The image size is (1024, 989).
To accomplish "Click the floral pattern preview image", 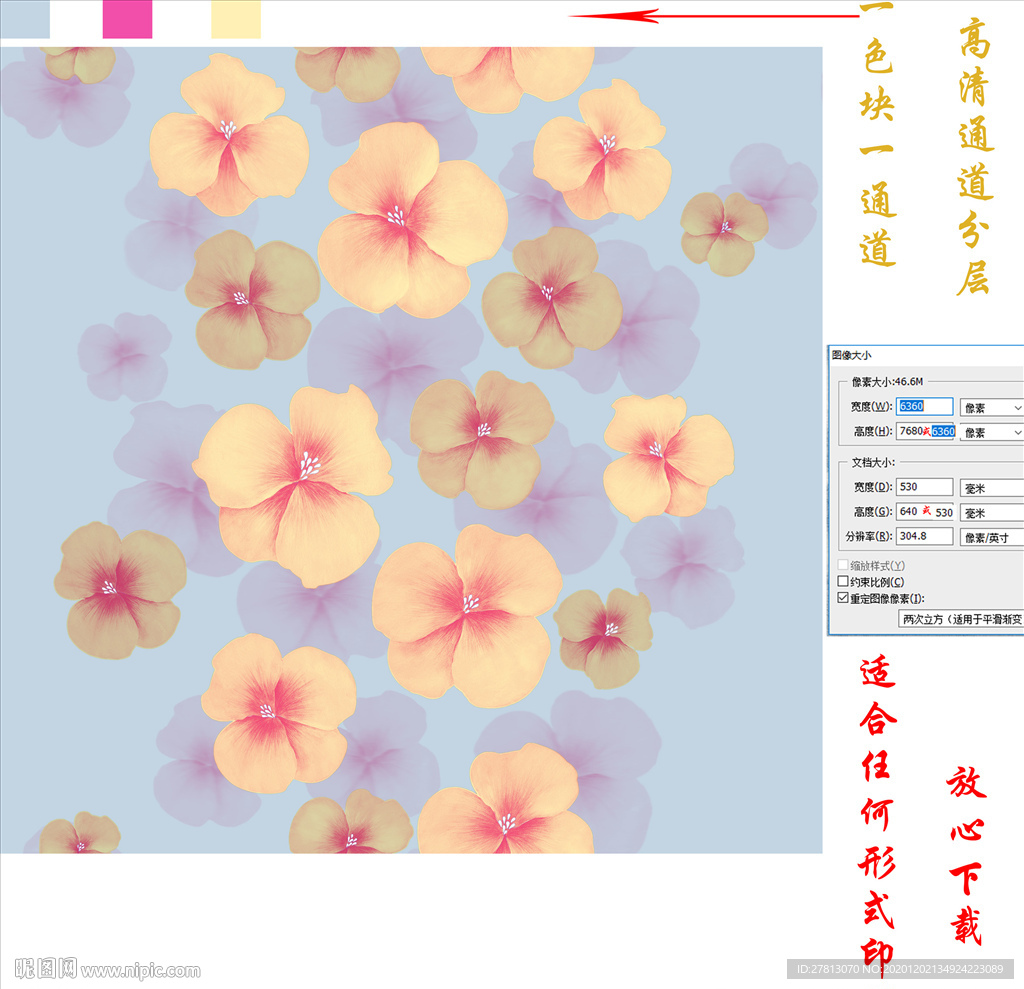I will coord(411,449).
